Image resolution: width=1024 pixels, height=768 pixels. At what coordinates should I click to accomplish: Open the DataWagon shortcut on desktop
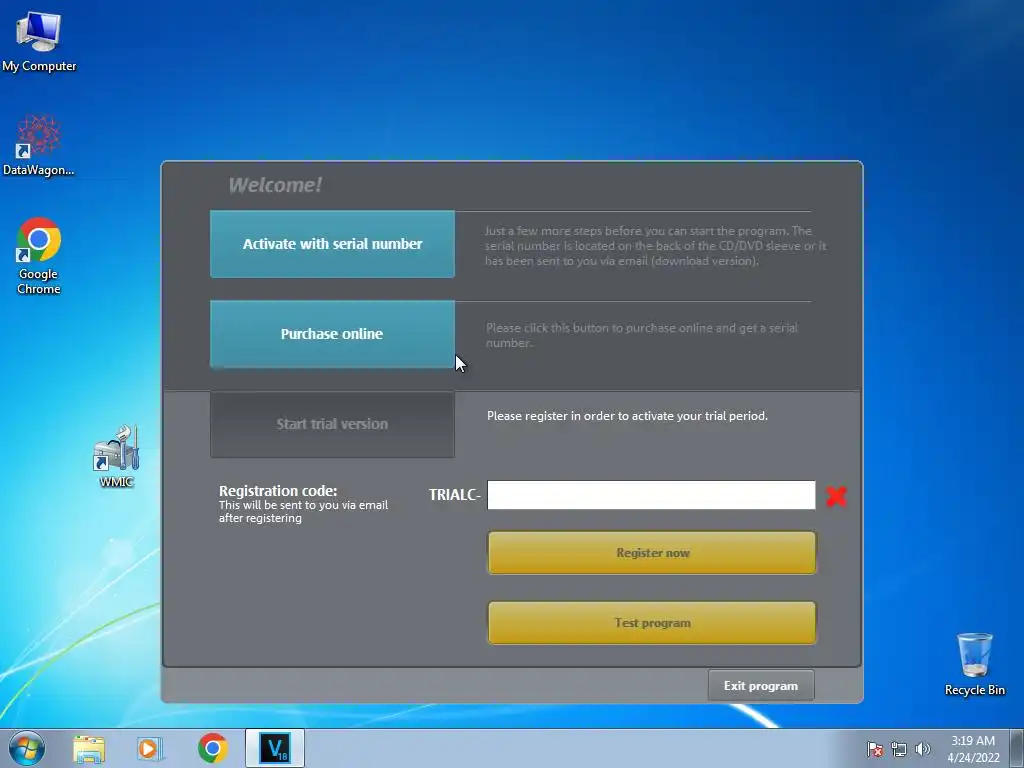coord(39,145)
